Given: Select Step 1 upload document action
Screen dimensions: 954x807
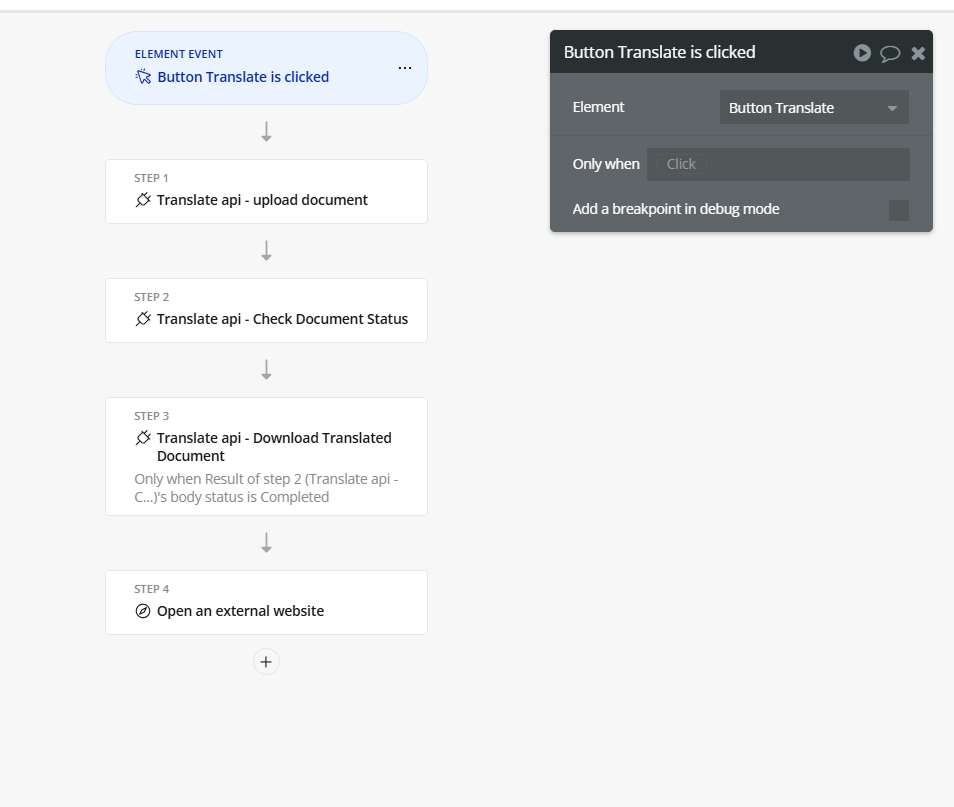Looking at the screenshot, I should tap(266, 192).
